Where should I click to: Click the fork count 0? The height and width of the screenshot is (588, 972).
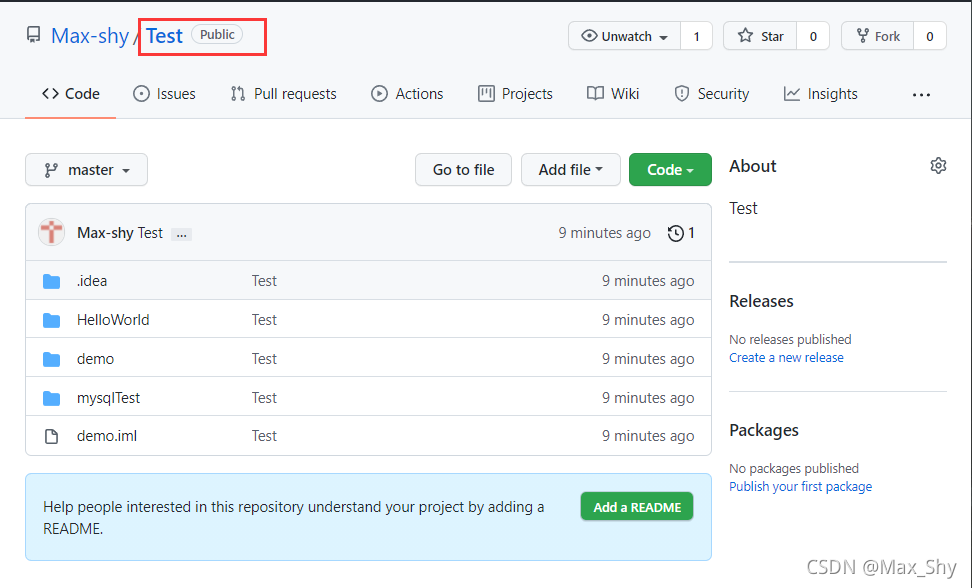929,36
